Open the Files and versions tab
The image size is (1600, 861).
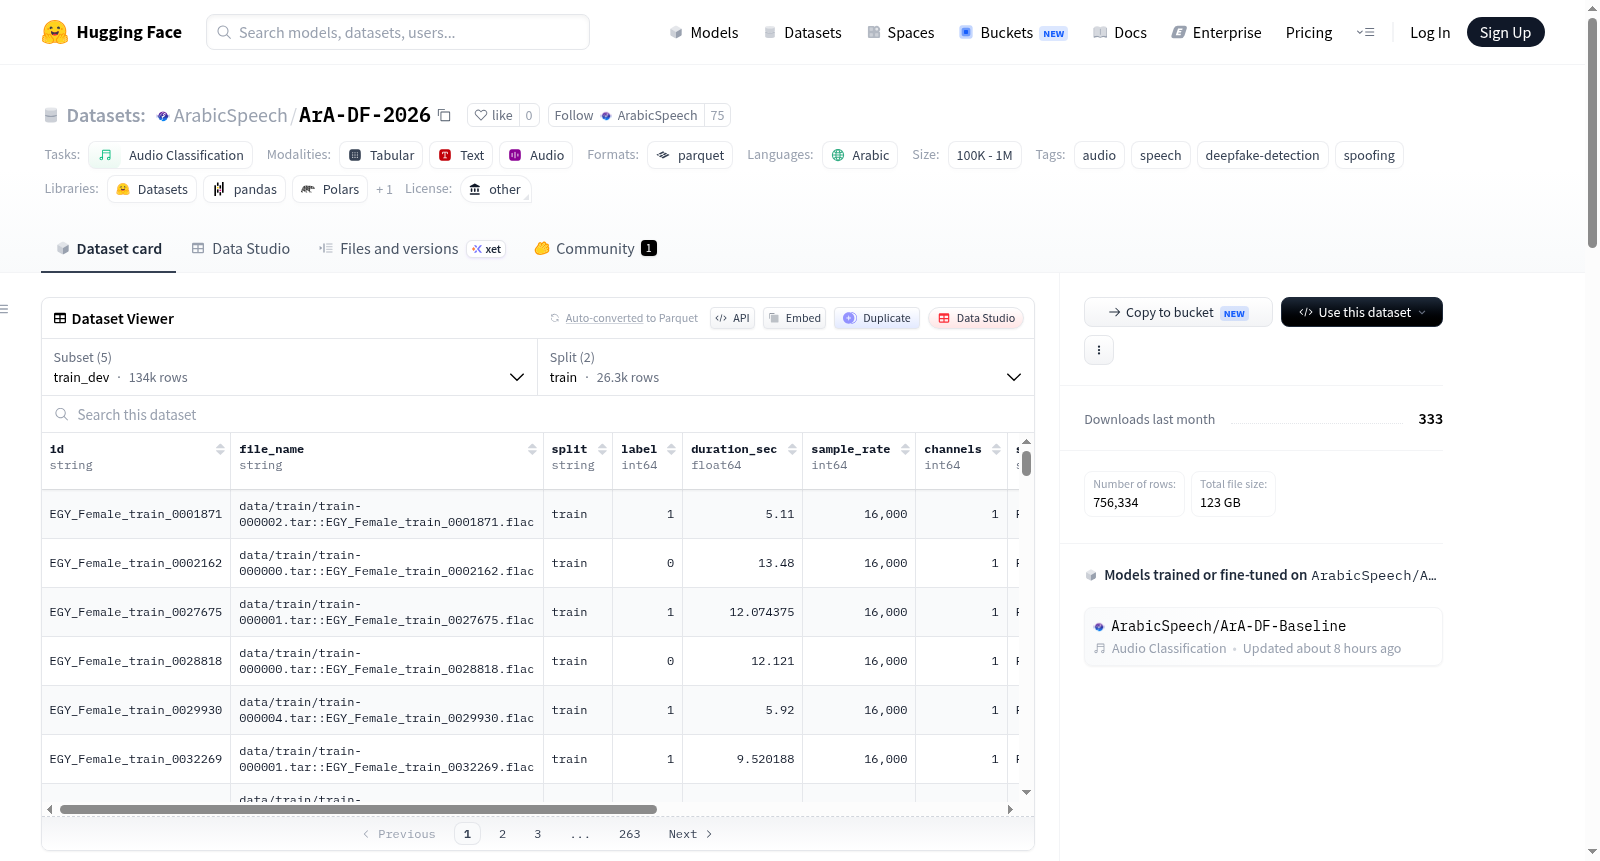tap(412, 248)
